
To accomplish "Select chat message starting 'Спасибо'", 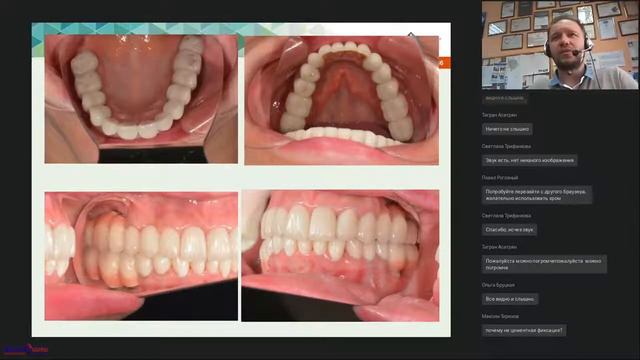I will [x=509, y=230].
